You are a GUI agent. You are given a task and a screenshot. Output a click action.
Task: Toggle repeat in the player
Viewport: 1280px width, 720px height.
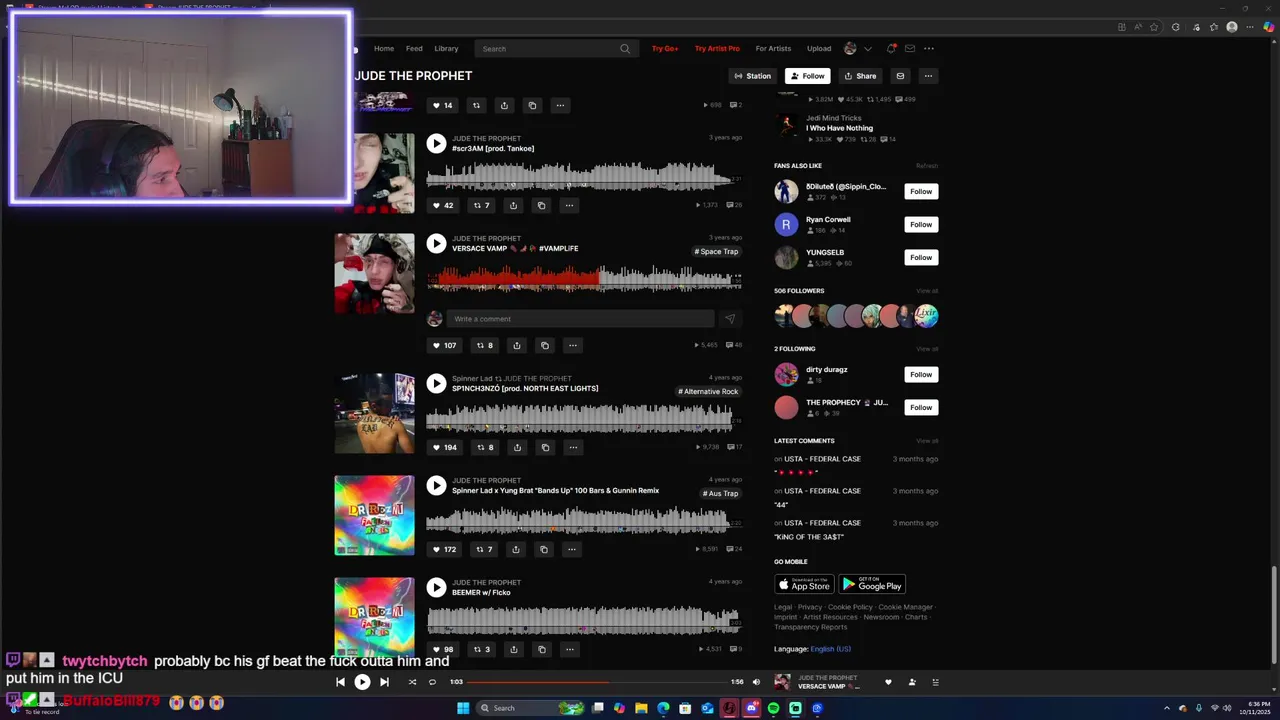pyautogui.click(x=432, y=682)
